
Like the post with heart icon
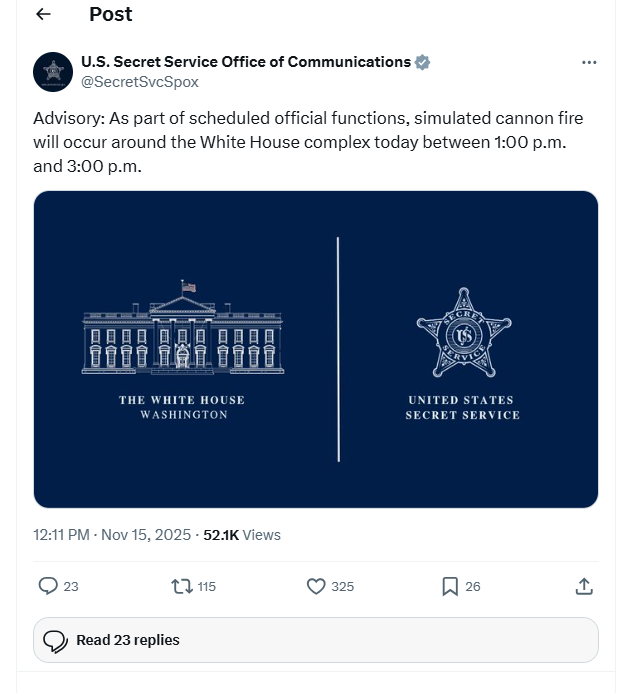316,586
